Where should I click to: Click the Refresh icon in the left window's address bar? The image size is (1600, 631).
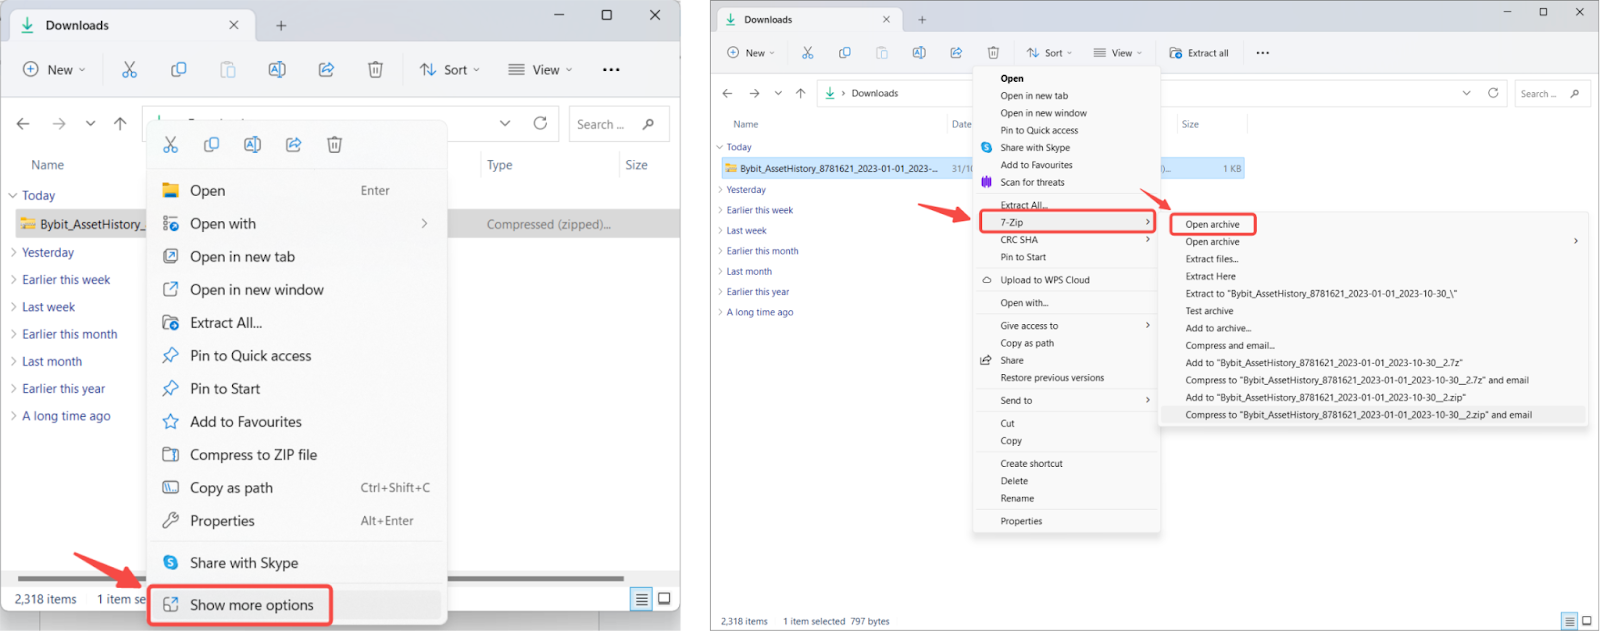(540, 124)
